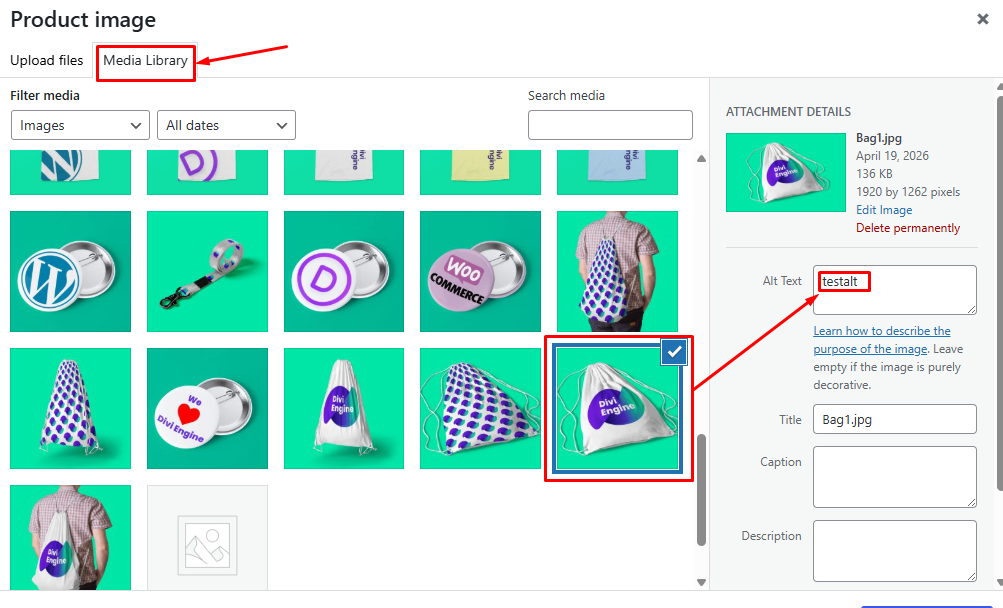
Task: Click the April 19, 2026 date text
Action: pos(892,156)
